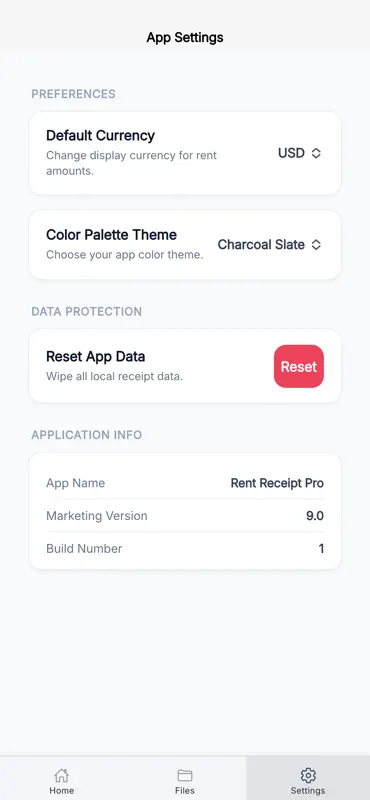Screen dimensions: 370x800
Task: Click the version number 9.0
Action: [x=315, y=515]
